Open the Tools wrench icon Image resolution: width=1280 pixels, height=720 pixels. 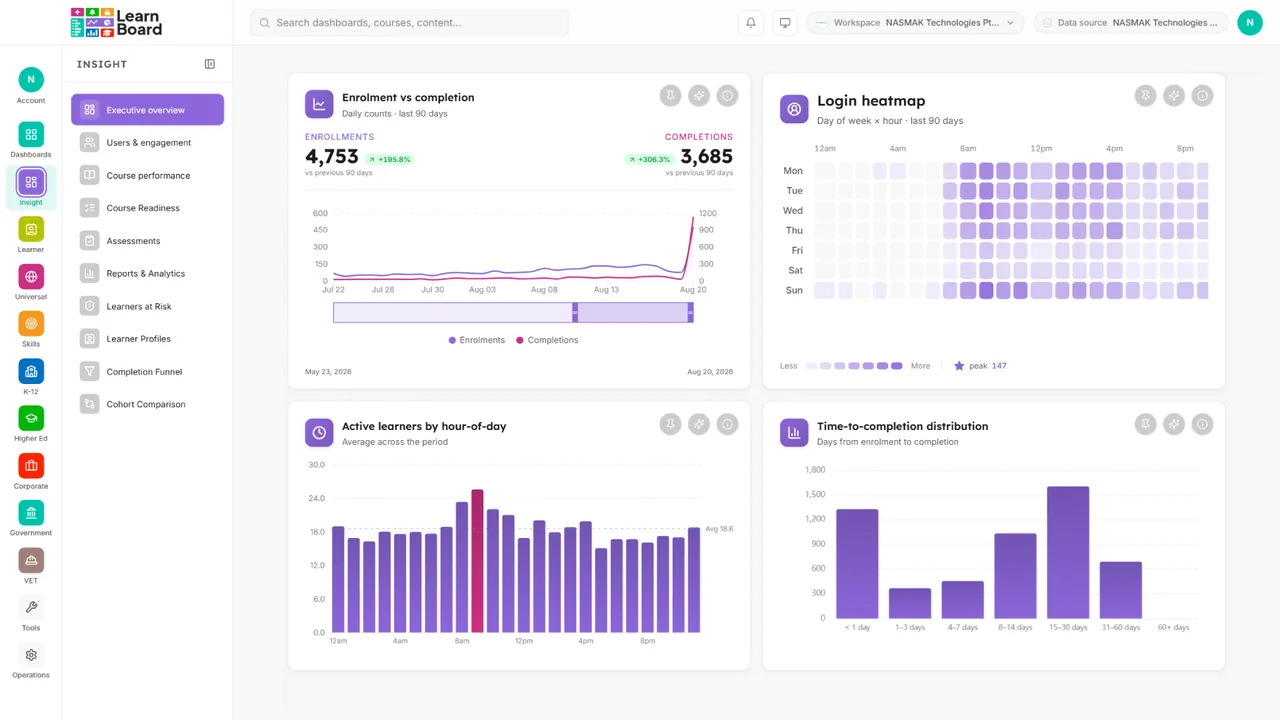tap(31, 607)
